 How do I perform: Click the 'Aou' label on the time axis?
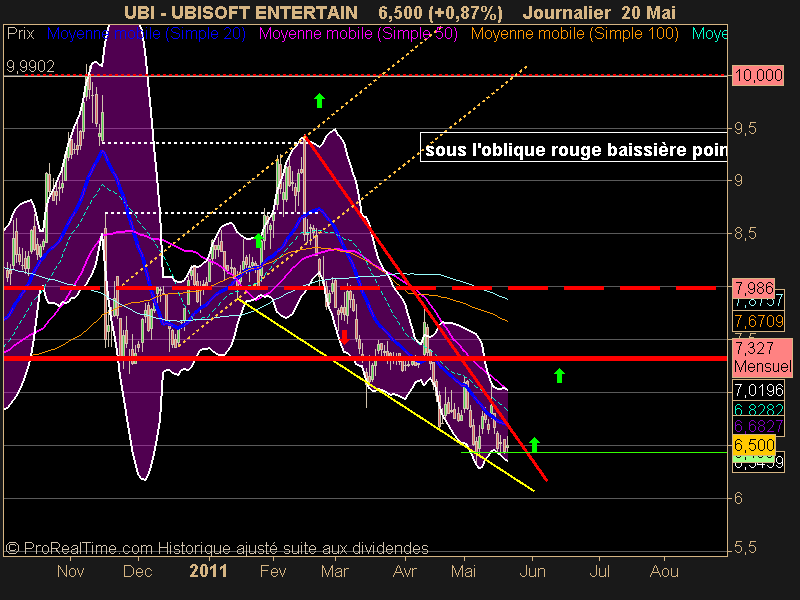(664, 571)
